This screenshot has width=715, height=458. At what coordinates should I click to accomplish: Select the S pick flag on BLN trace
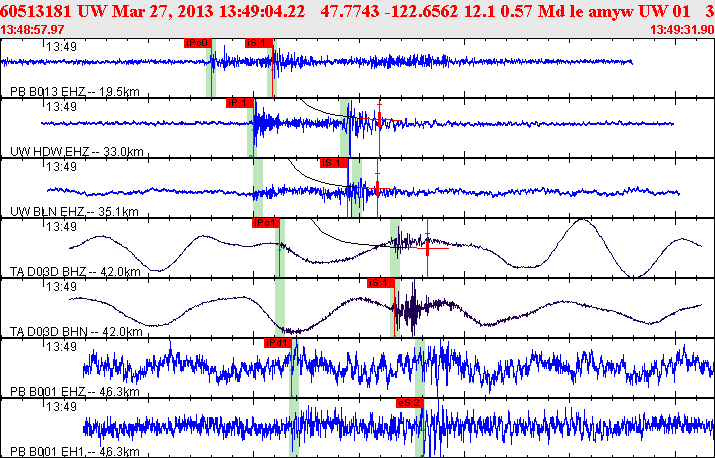333,162
